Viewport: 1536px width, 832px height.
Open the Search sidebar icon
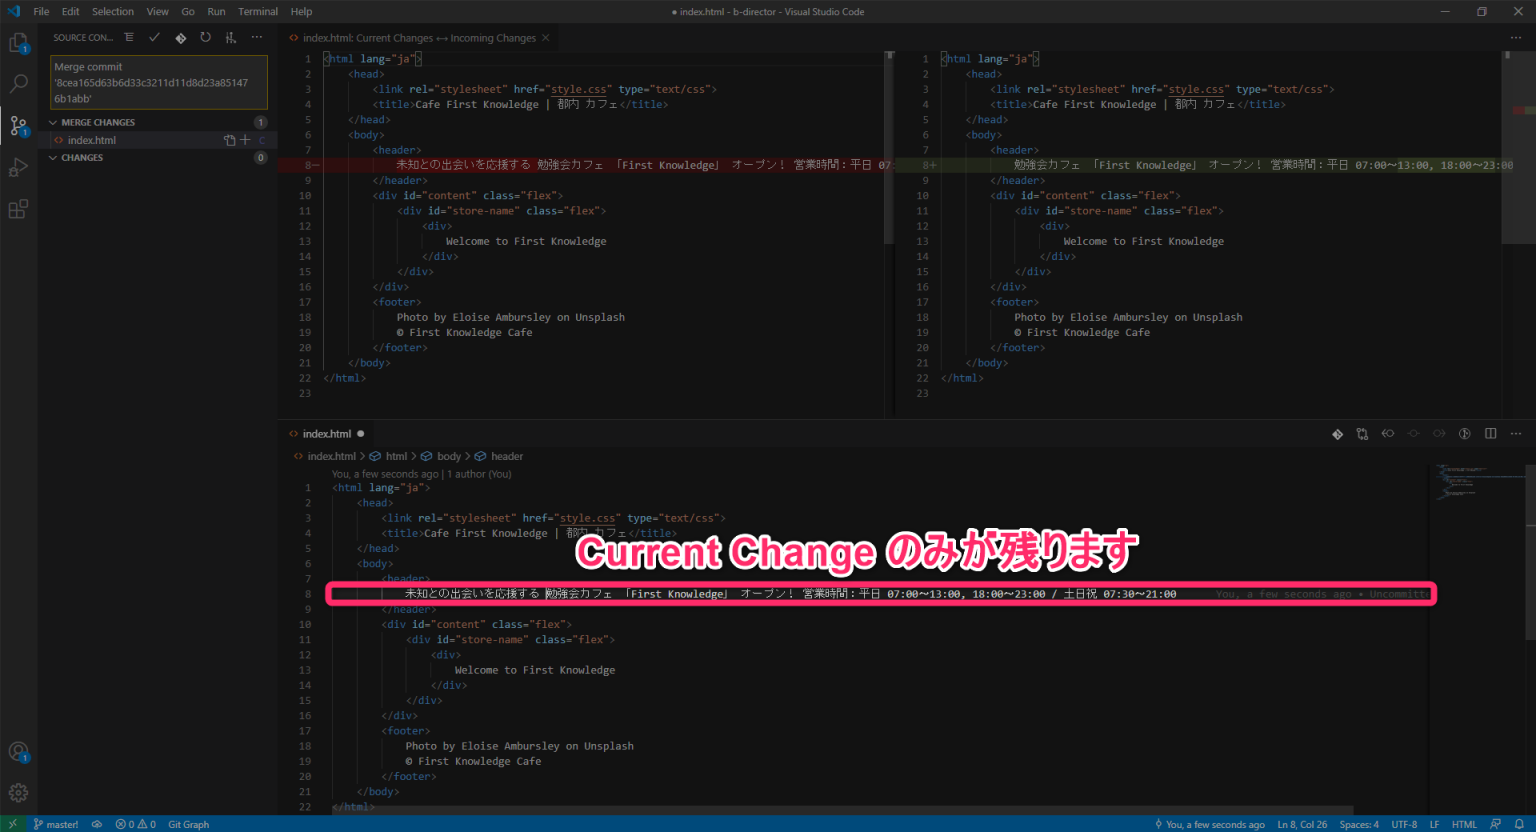click(x=18, y=83)
